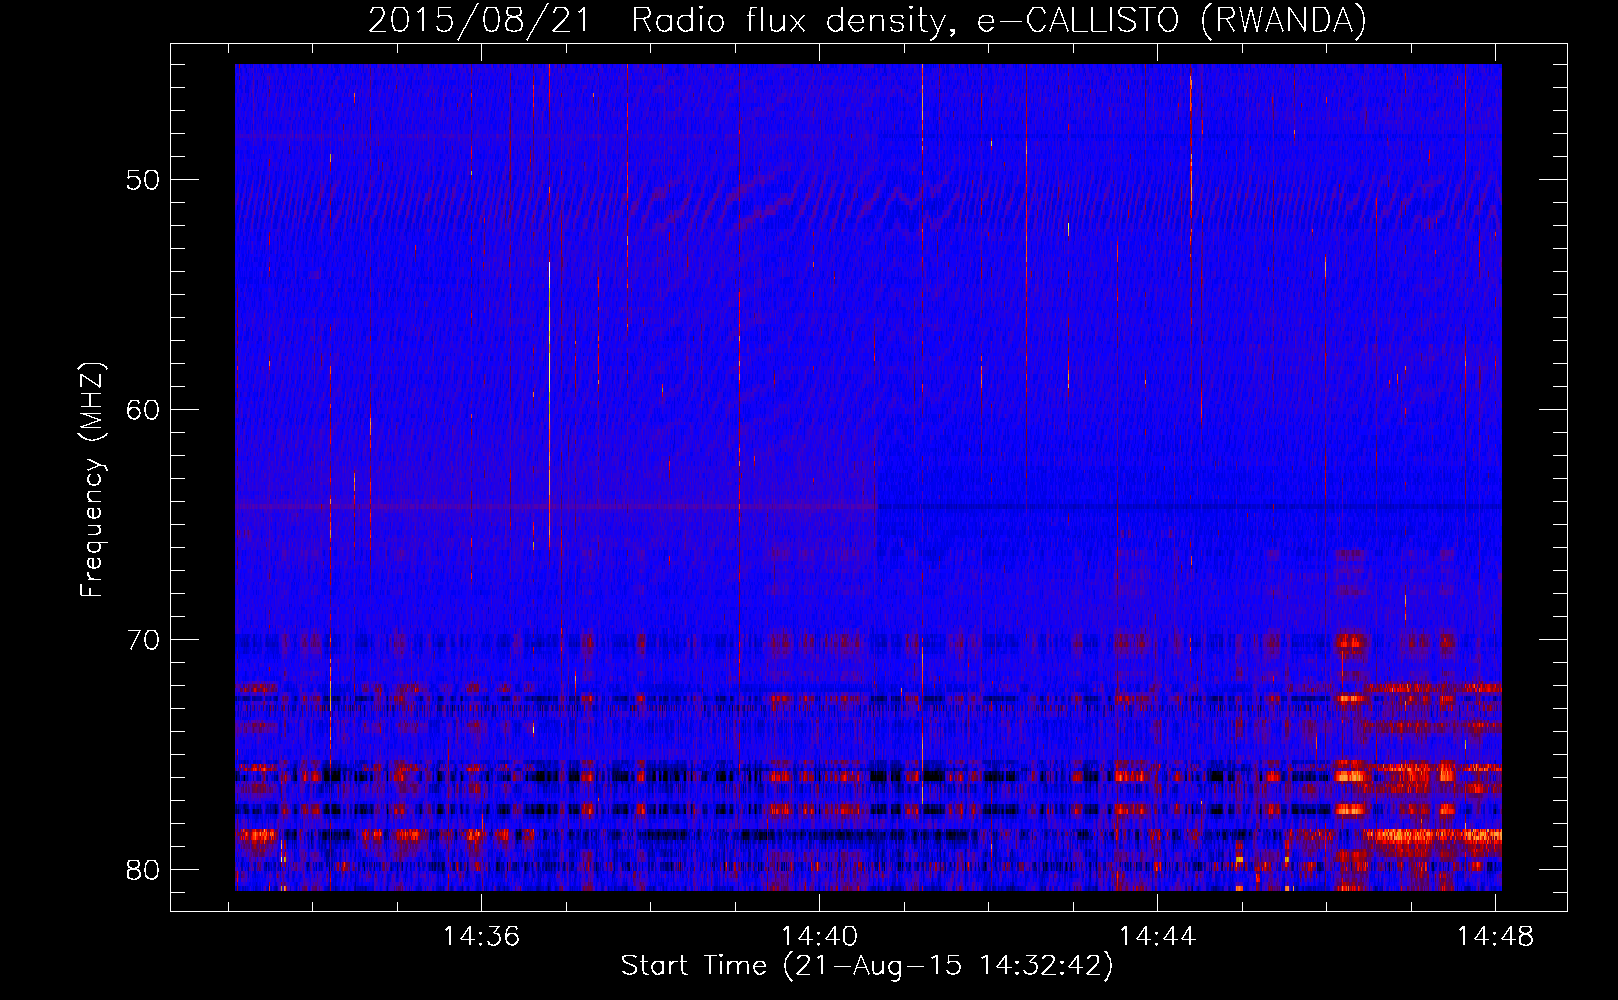
Task: Click the 14:48 time tick label
Action: (1495, 937)
